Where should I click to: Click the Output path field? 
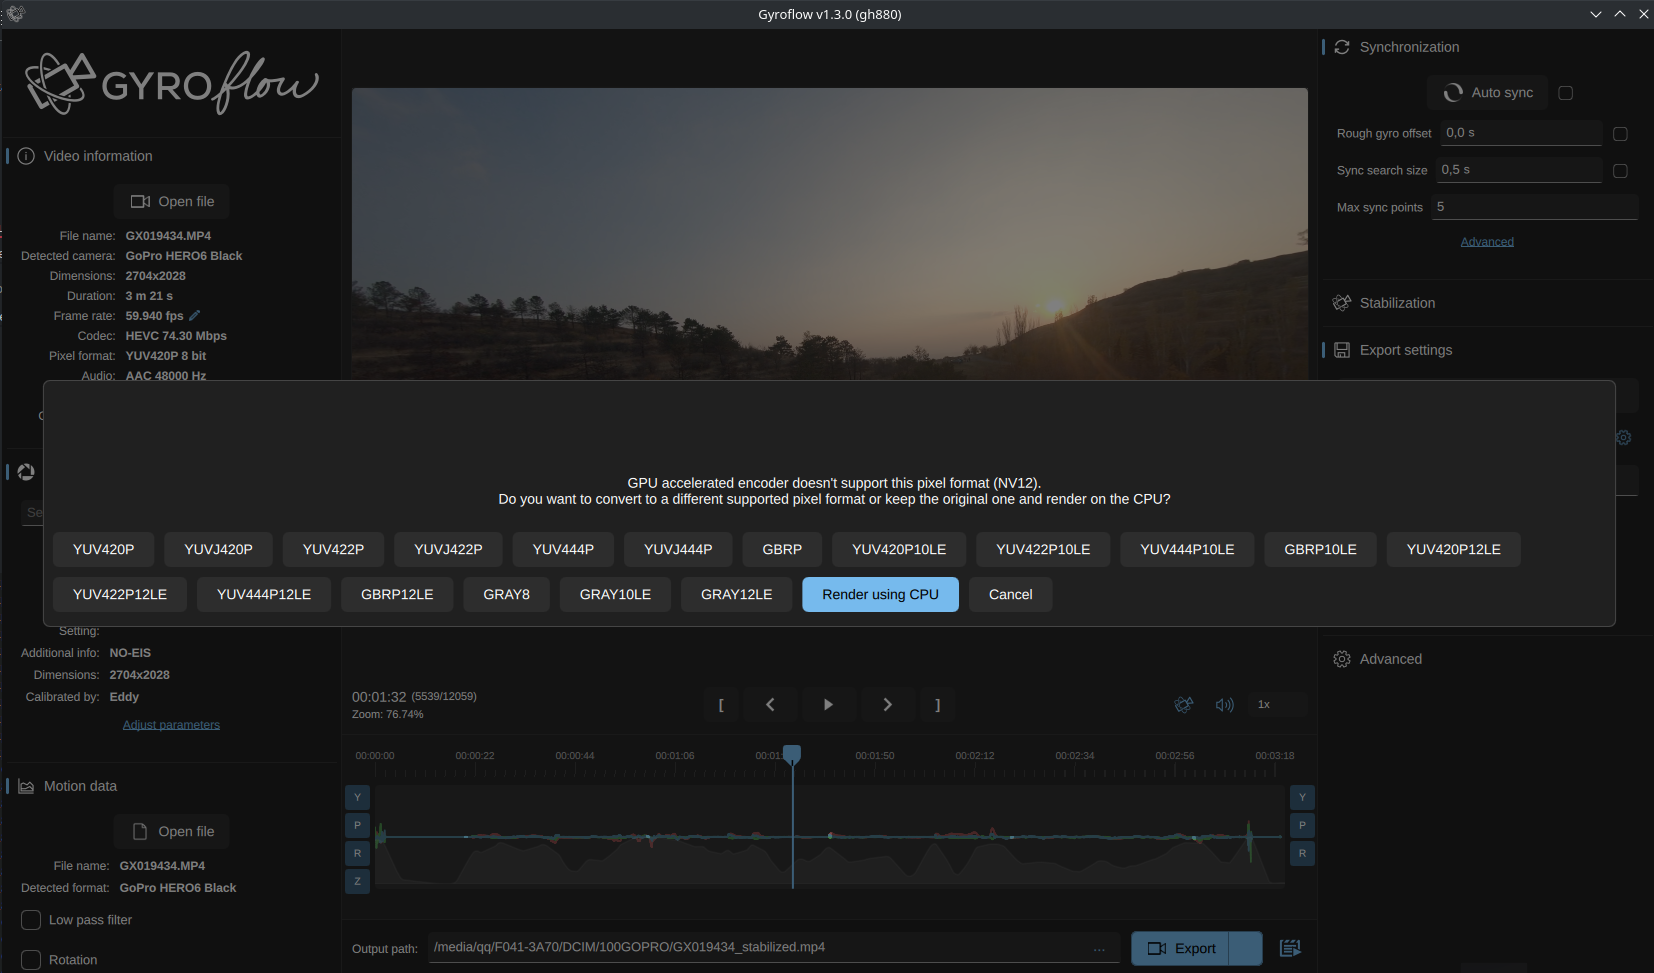[770, 947]
